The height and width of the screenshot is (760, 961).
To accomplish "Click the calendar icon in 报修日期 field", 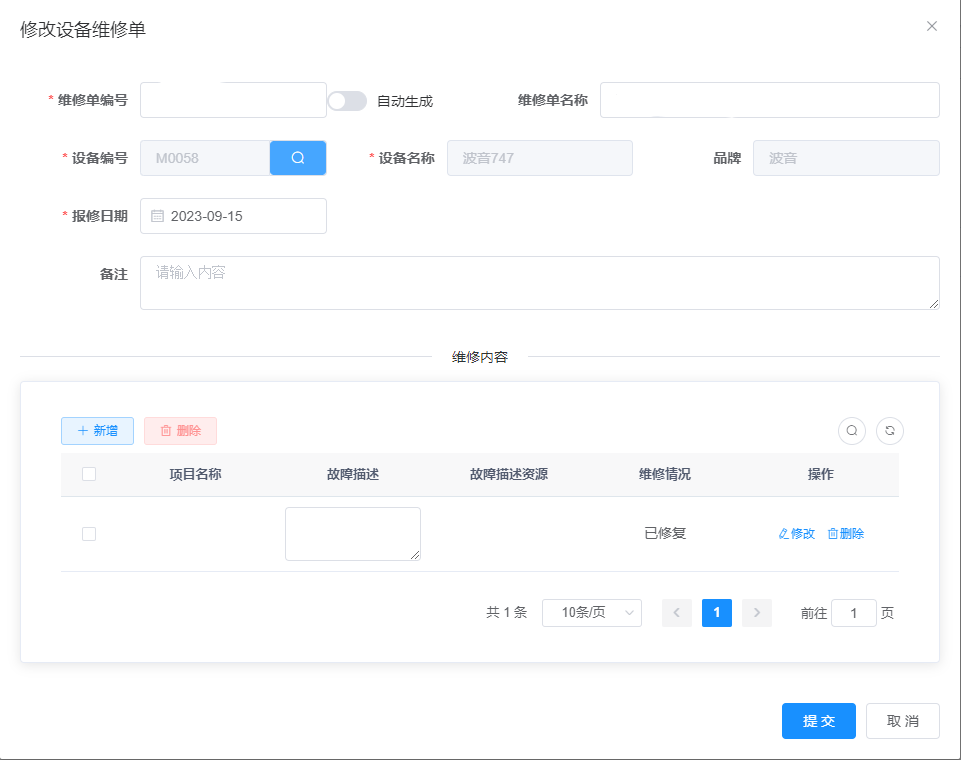I will tap(157, 216).
